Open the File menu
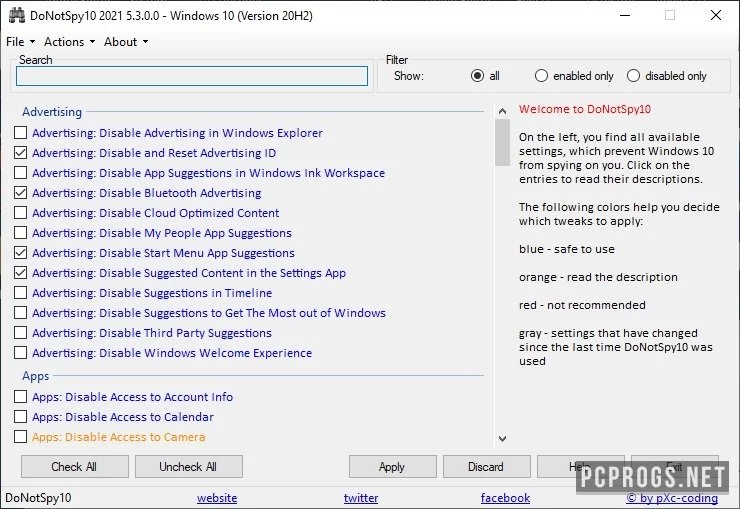The width and height of the screenshot is (740, 509). pos(20,42)
